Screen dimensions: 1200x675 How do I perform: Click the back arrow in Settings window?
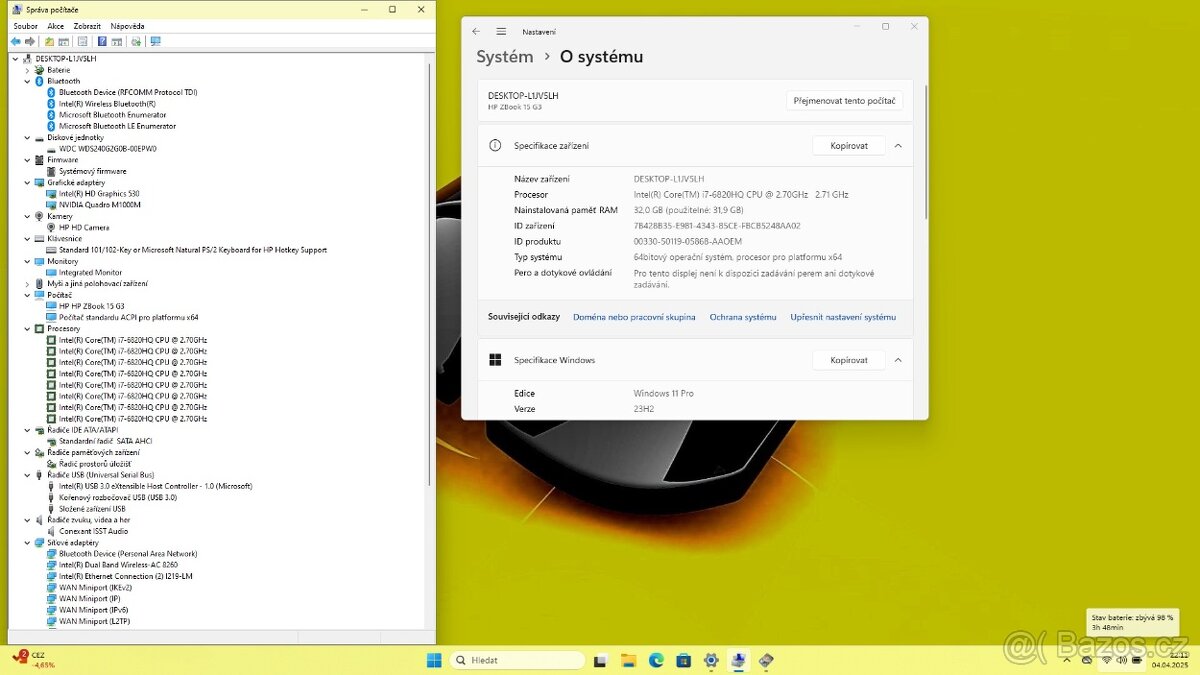tap(476, 31)
